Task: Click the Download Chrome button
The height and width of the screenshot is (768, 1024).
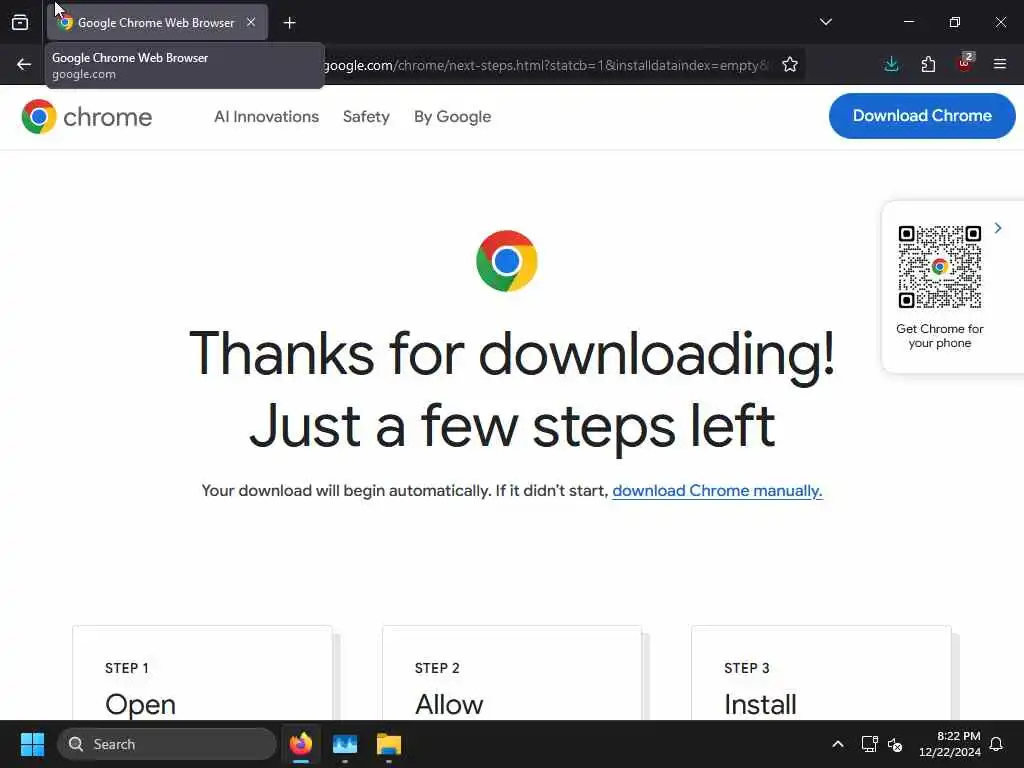Action: click(x=922, y=116)
